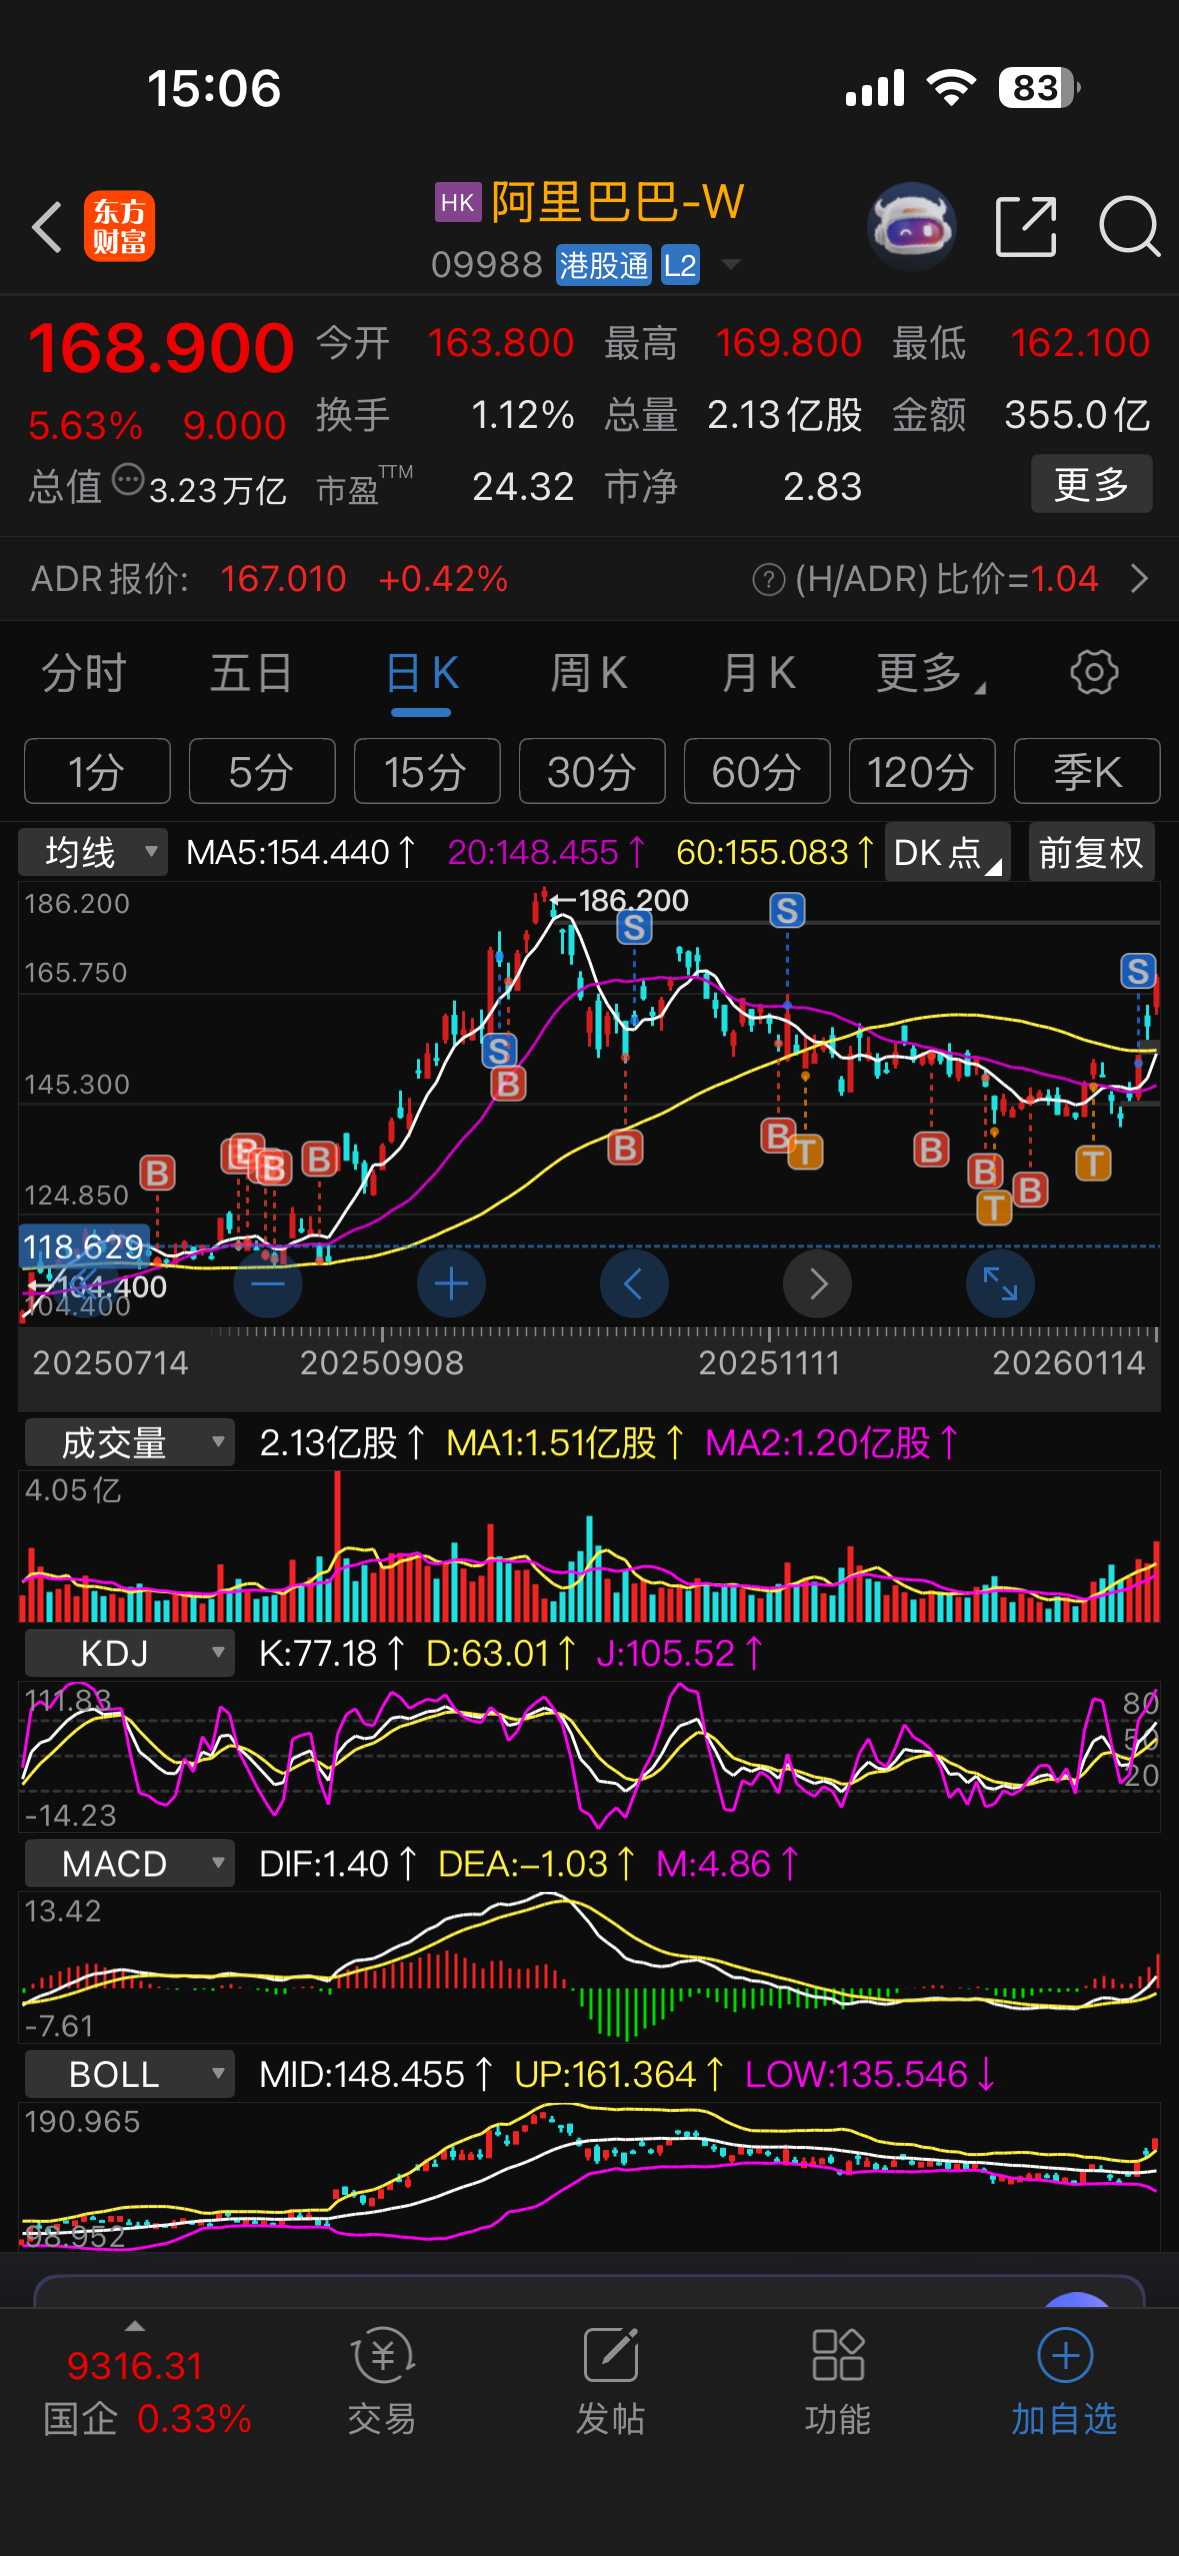Open chart settings gear icon
This screenshot has height=2556, width=1179.
point(1094,672)
